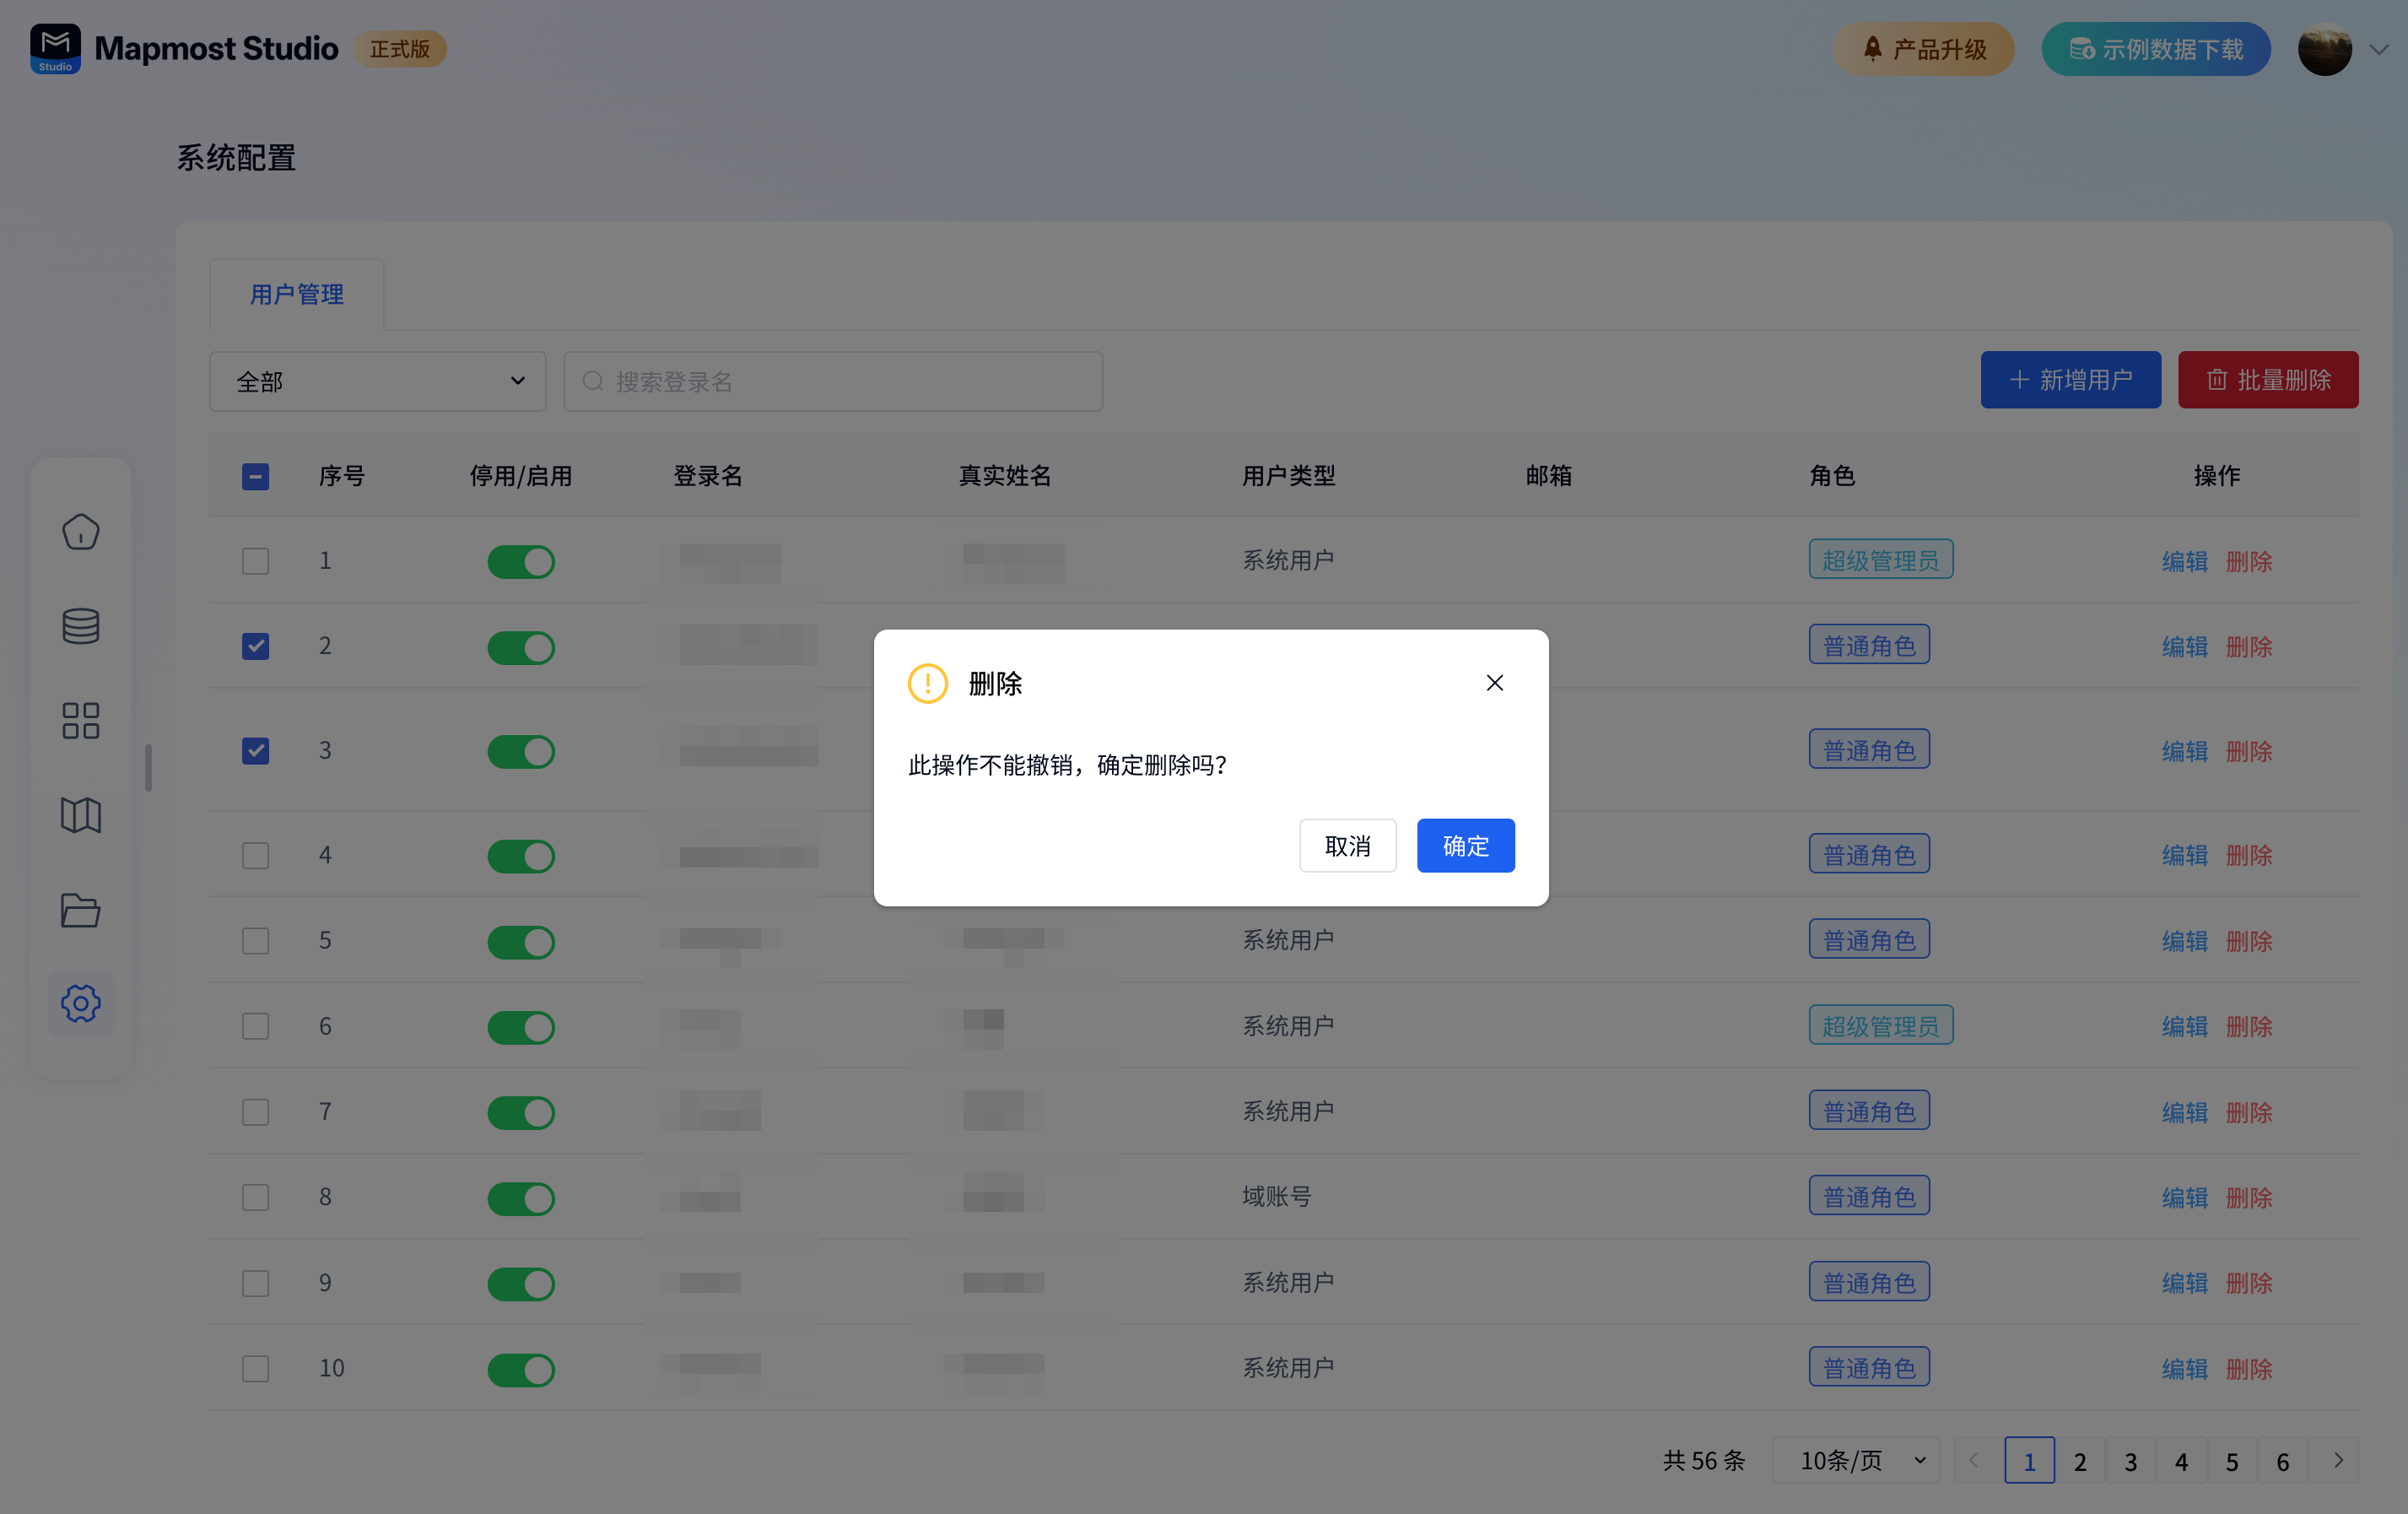Check the checkbox for row 5
Image resolution: width=2408 pixels, height=1514 pixels.
coord(255,941)
